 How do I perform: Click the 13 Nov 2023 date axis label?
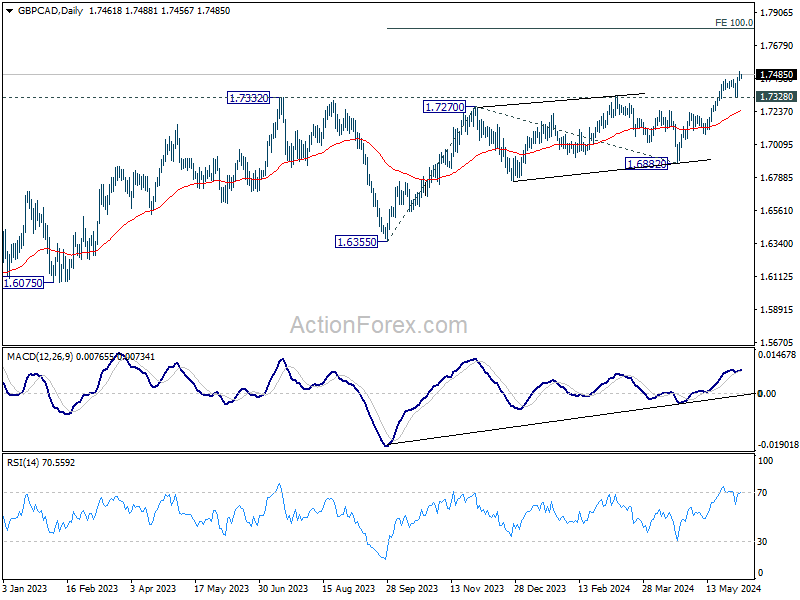[477, 588]
